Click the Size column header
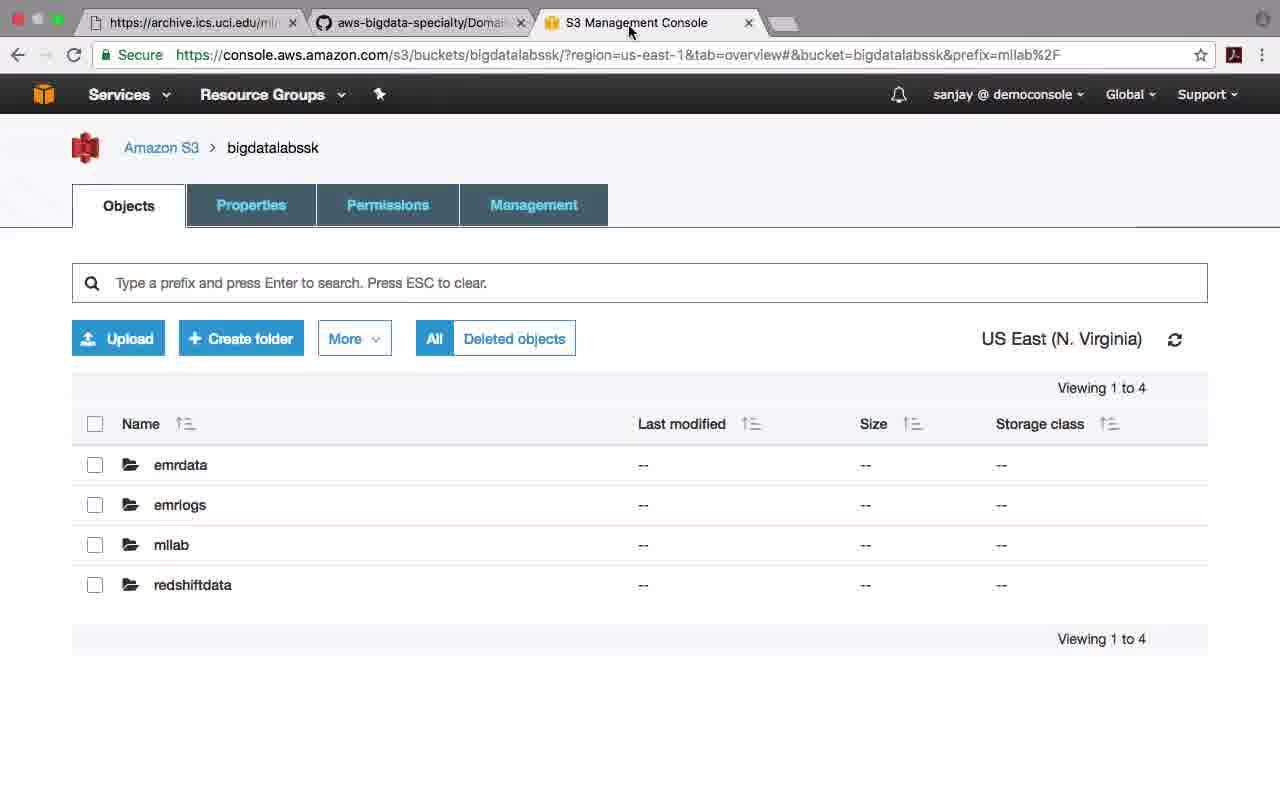1280x800 pixels. (x=874, y=424)
